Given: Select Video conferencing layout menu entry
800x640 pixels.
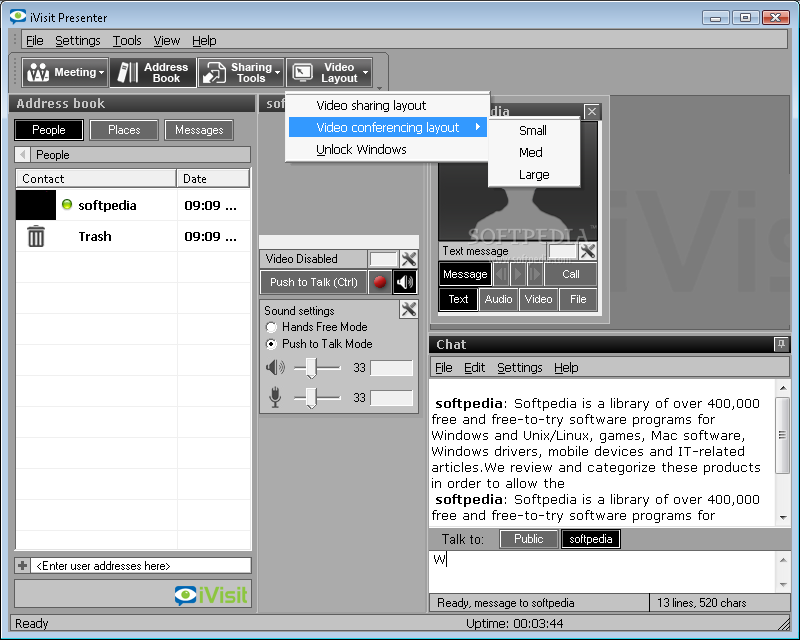Looking at the screenshot, I should (387, 127).
